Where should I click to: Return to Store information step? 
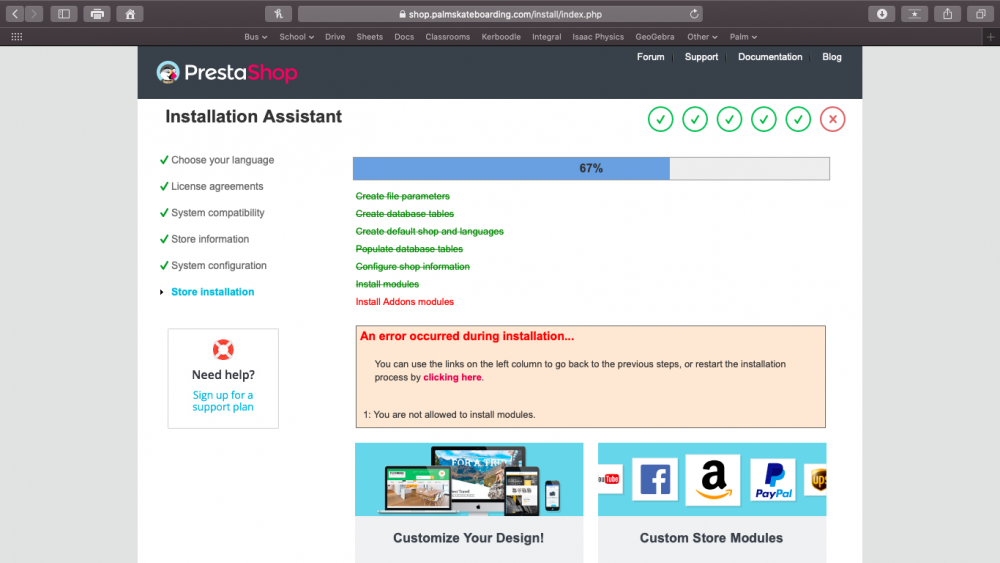pos(210,239)
